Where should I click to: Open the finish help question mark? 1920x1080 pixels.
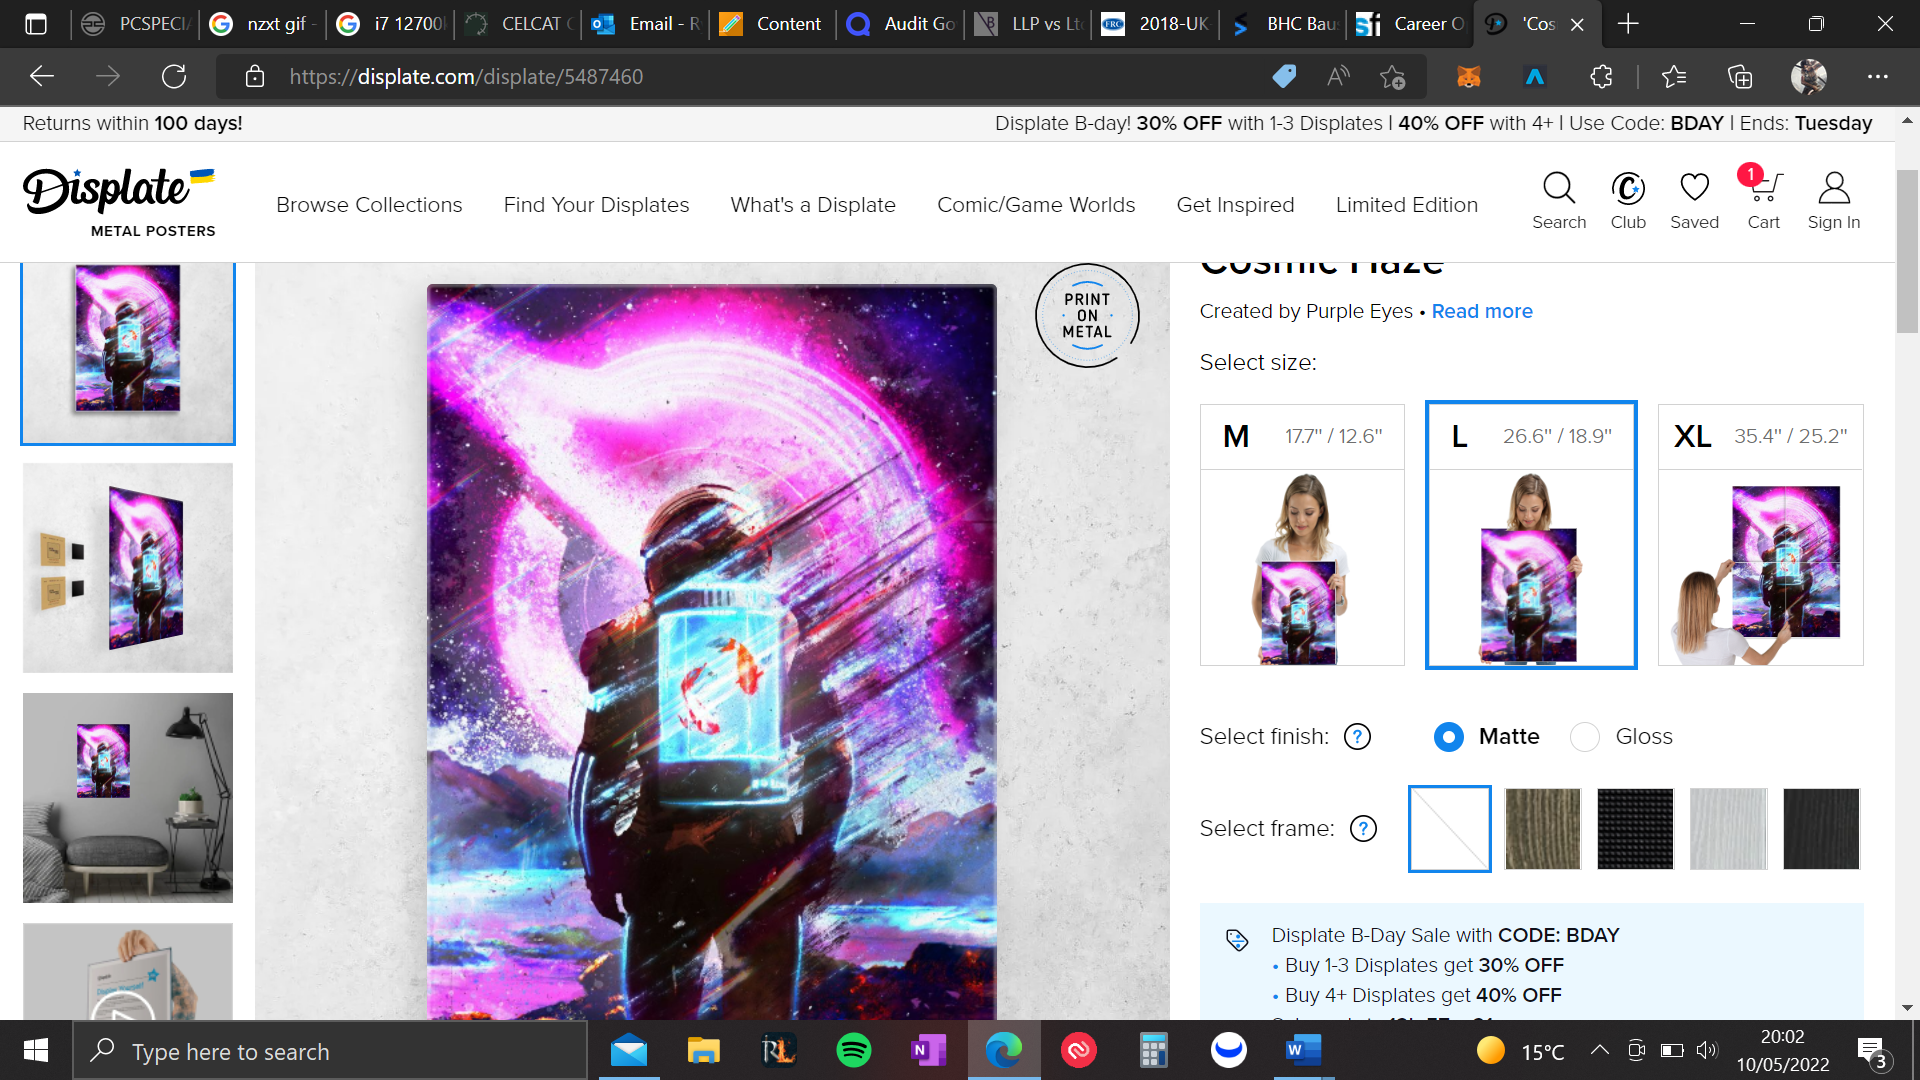point(1356,737)
